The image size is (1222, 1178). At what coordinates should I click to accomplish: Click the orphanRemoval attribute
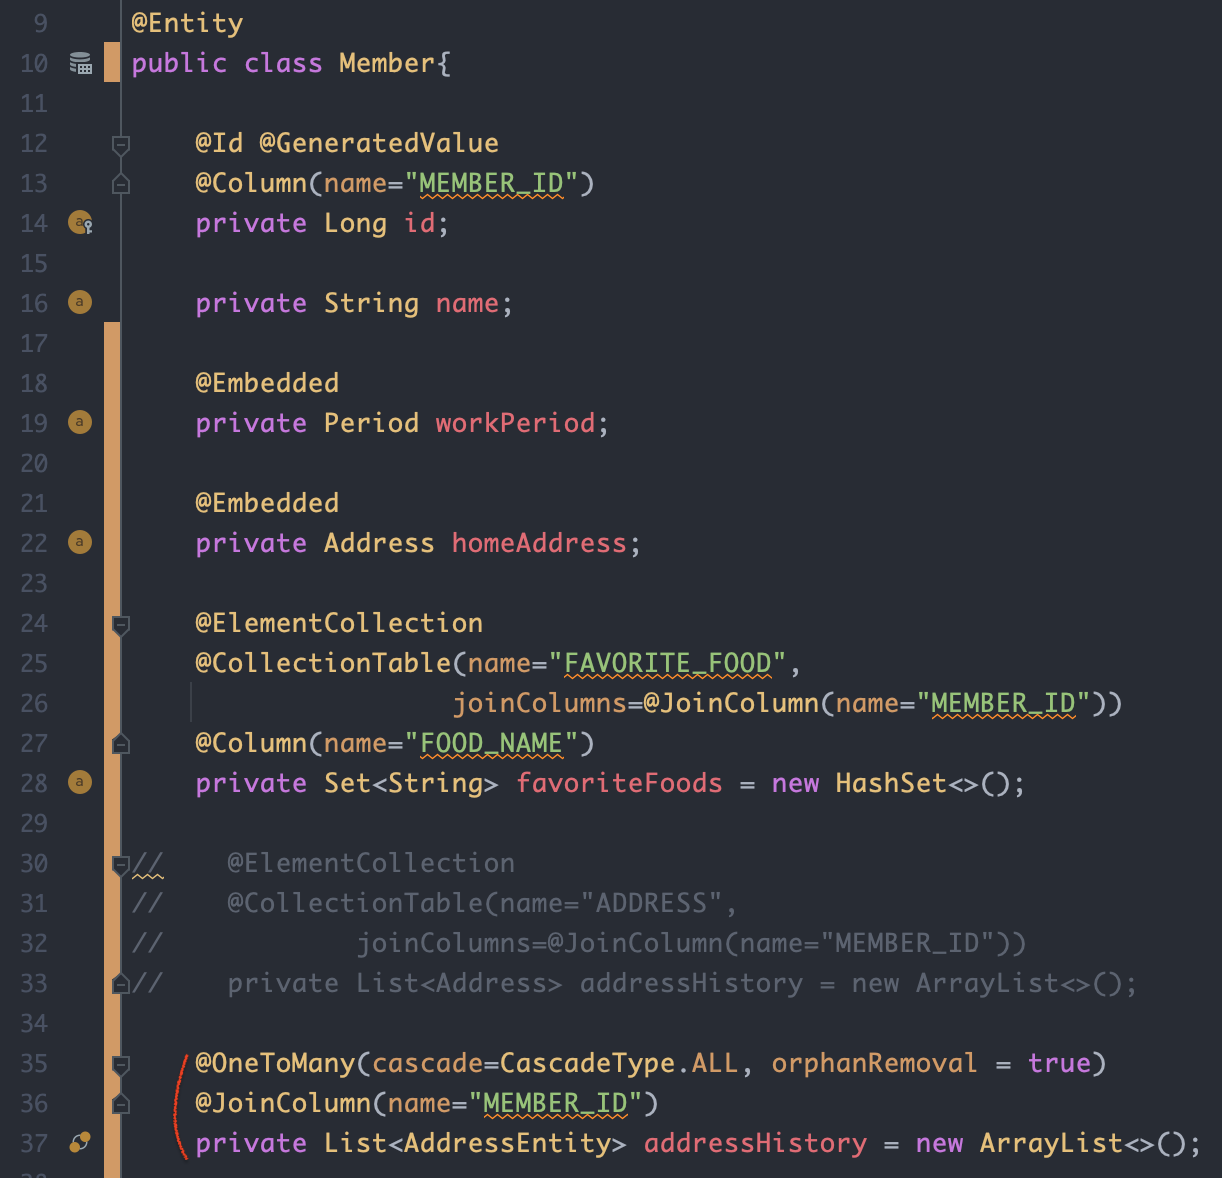click(875, 1063)
